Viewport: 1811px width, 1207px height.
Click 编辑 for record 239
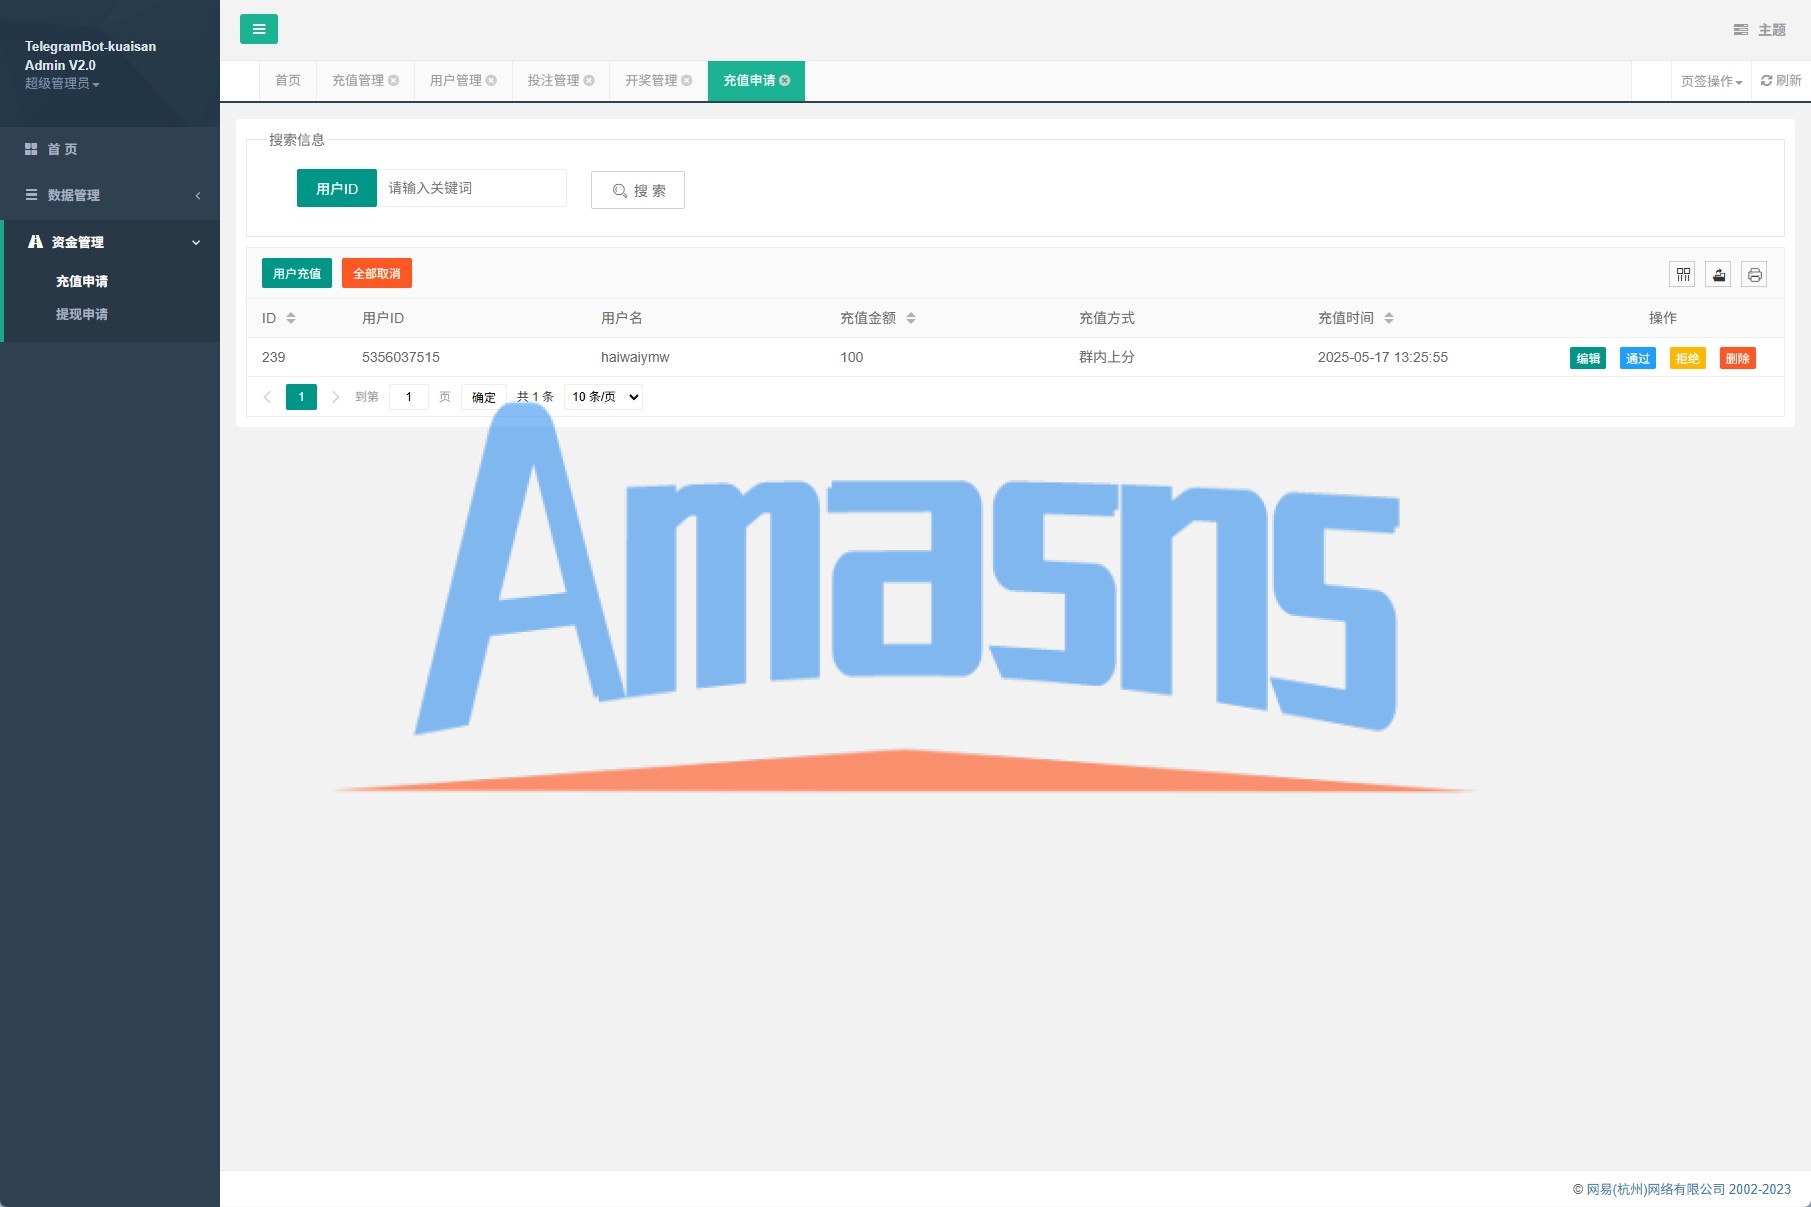[x=1588, y=358]
